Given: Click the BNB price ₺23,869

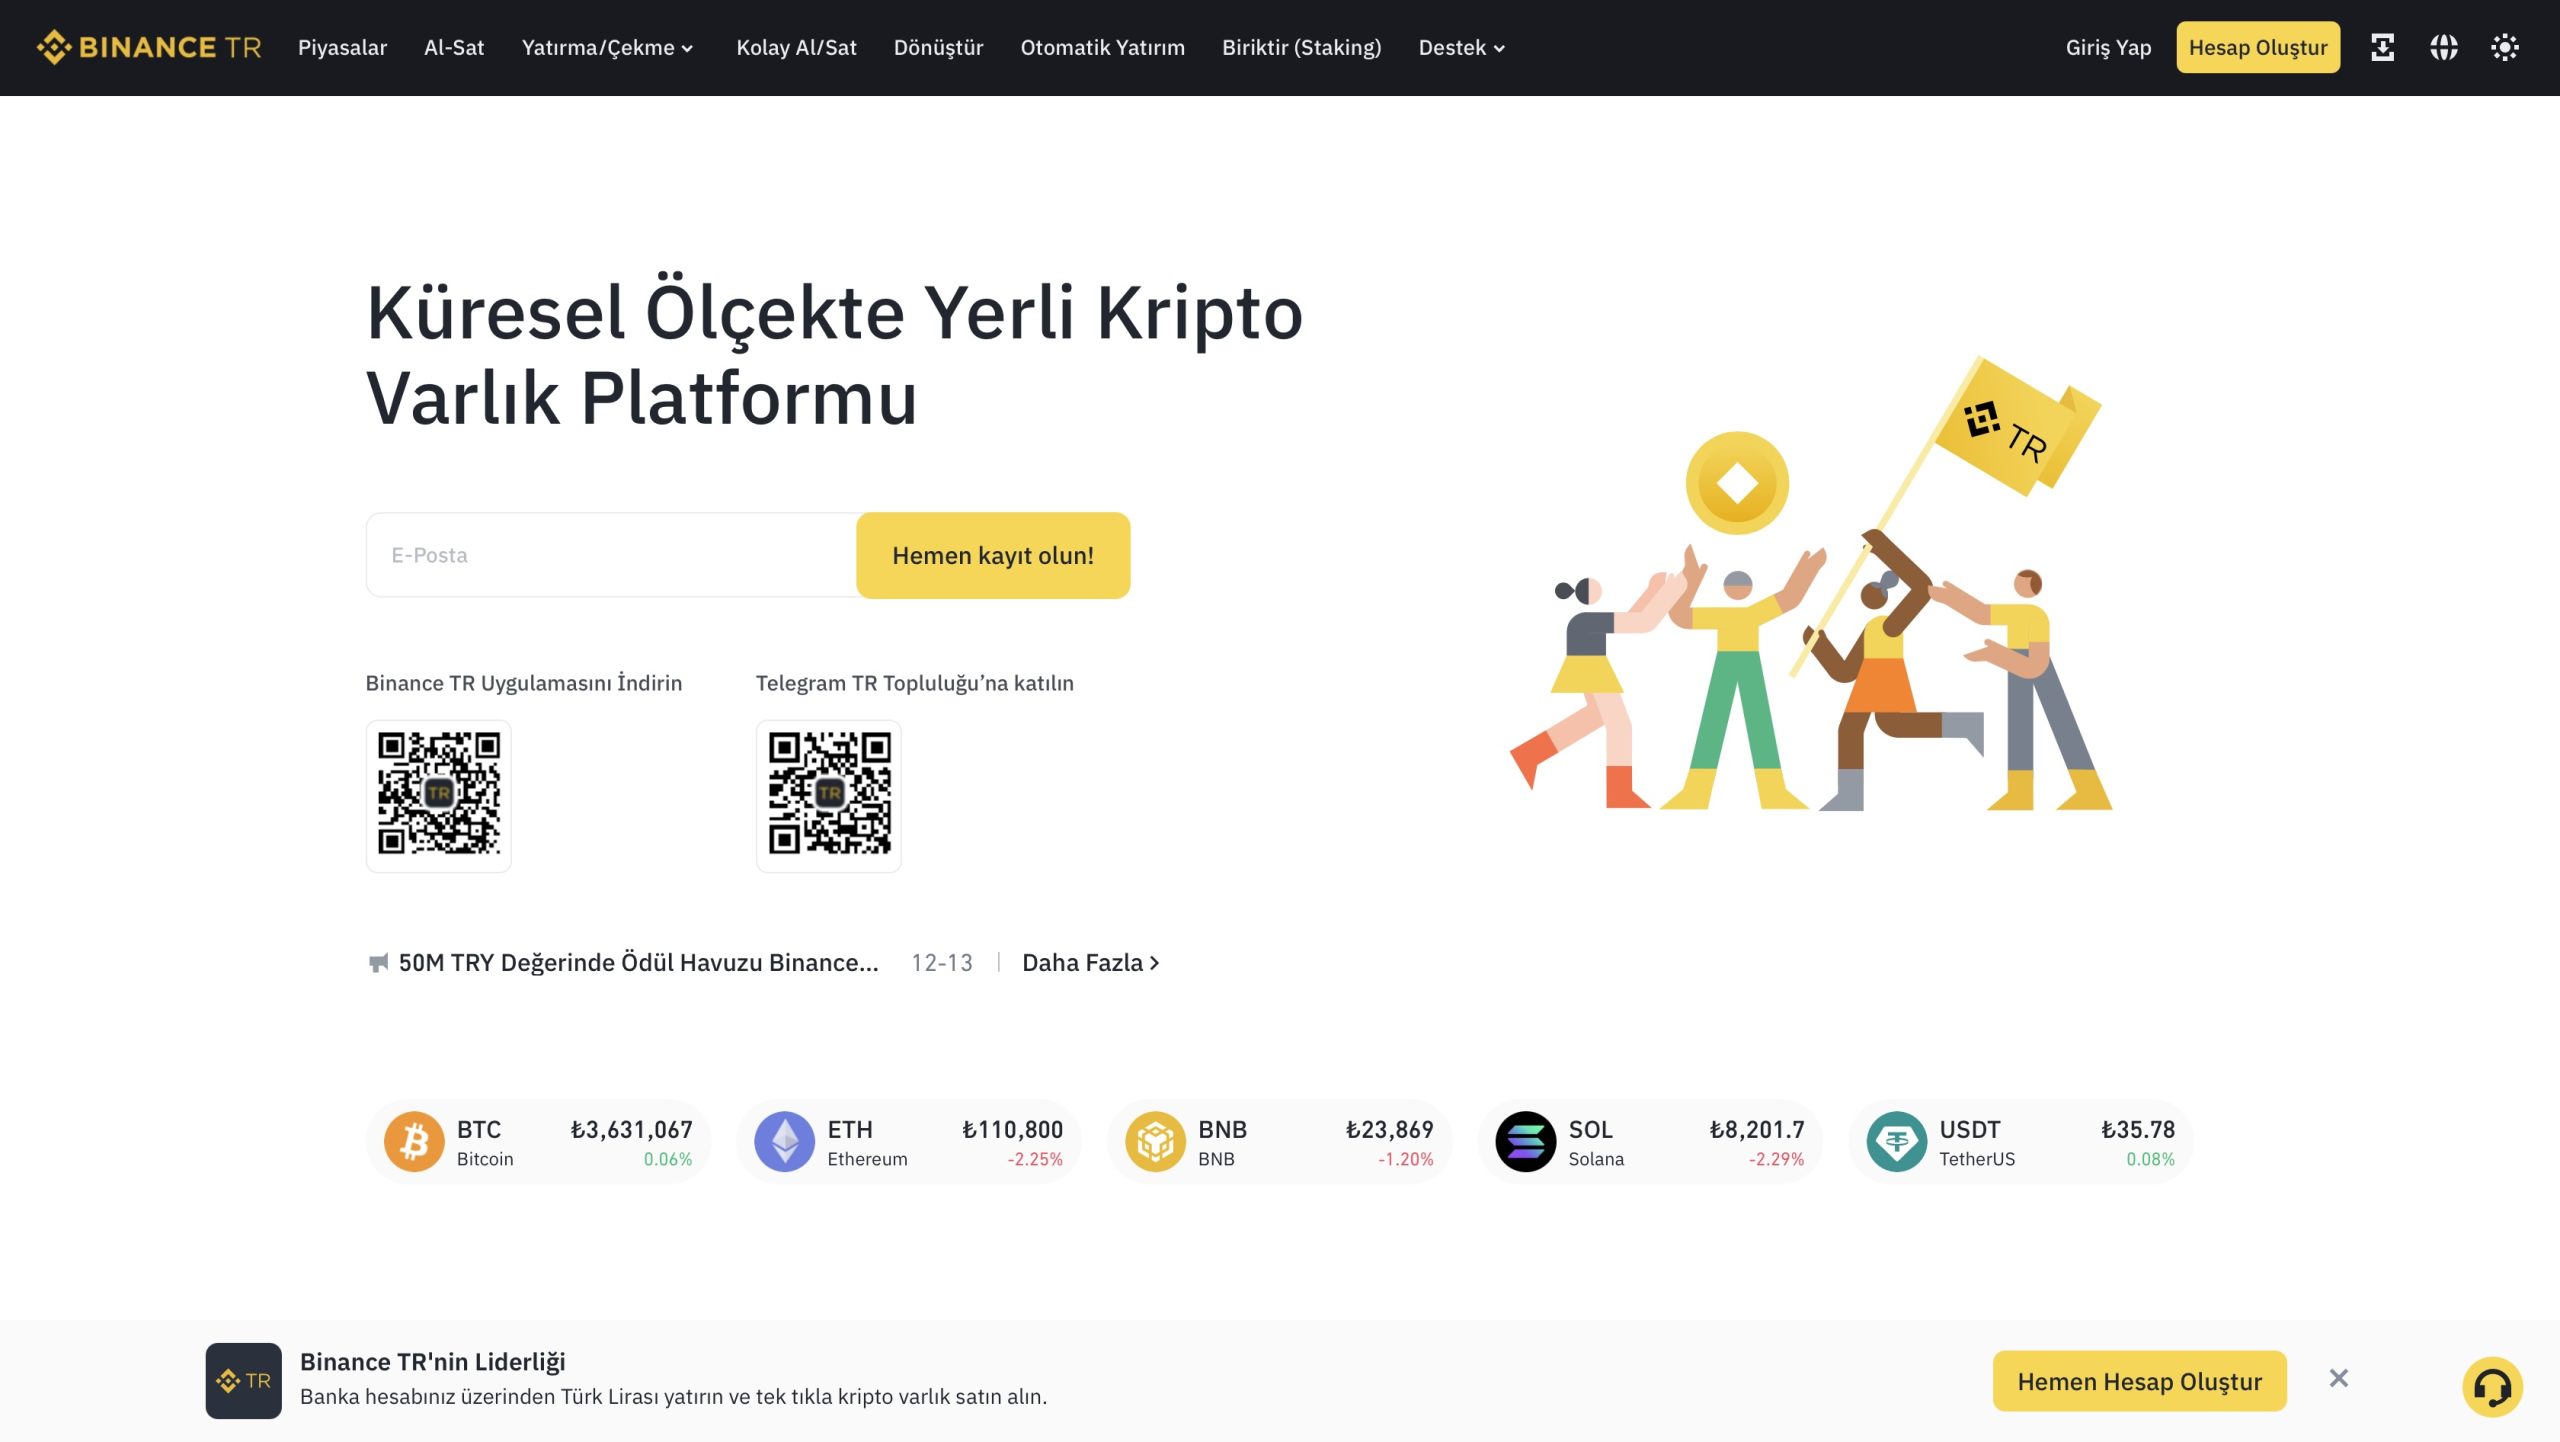Looking at the screenshot, I should [1389, 1130].
